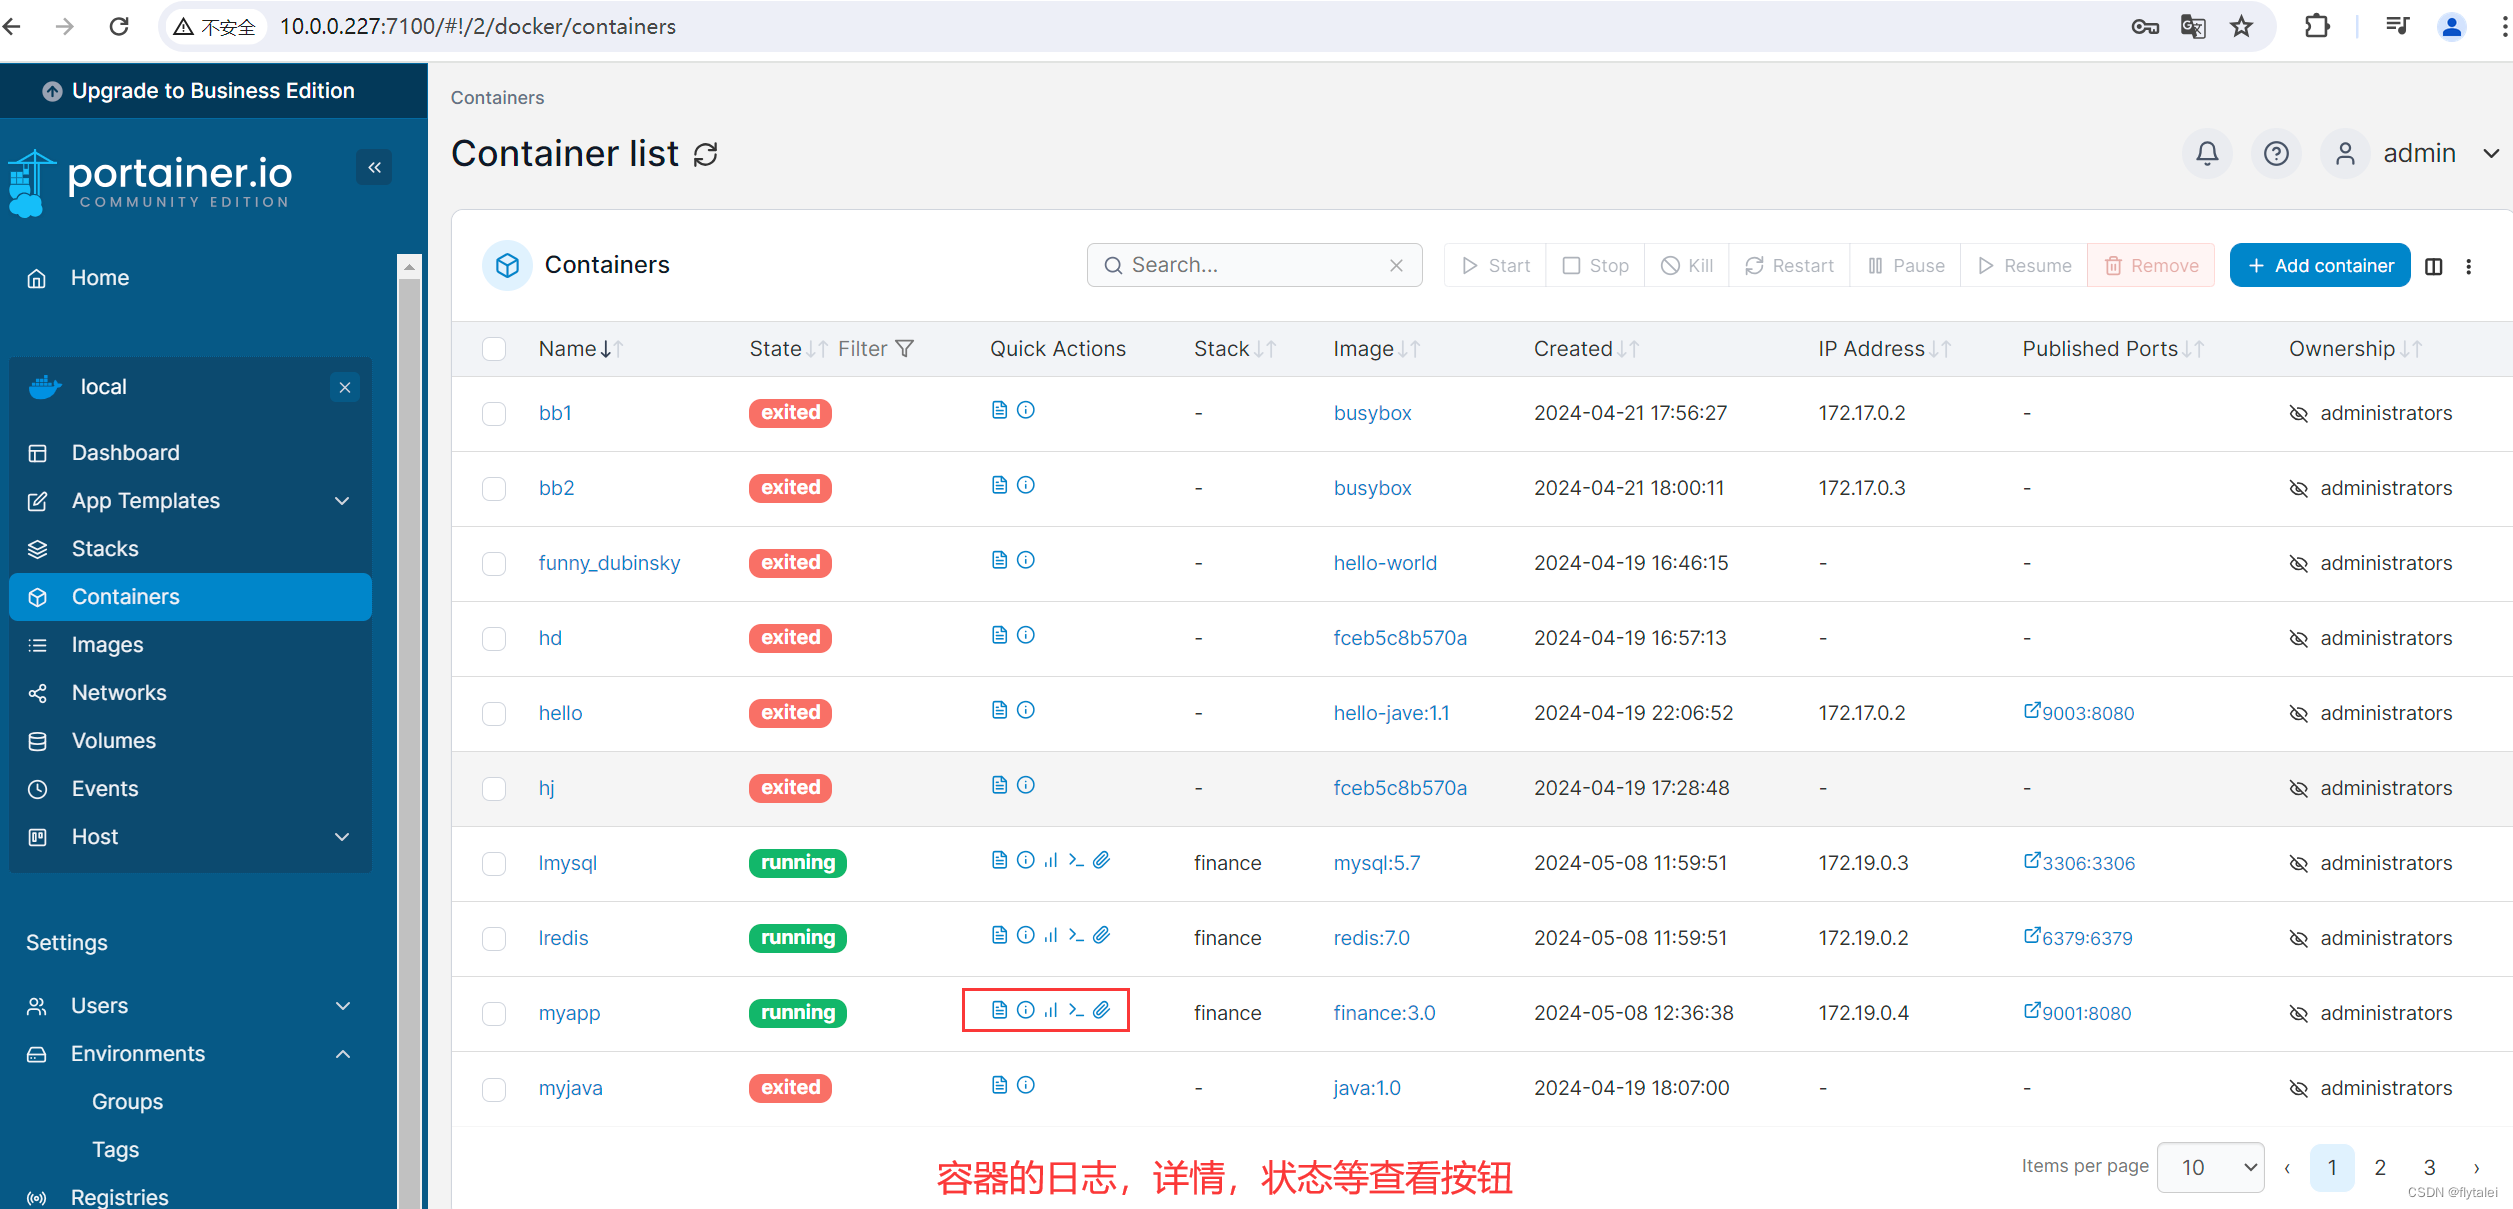Click the Search containers field

point(1254,265)
